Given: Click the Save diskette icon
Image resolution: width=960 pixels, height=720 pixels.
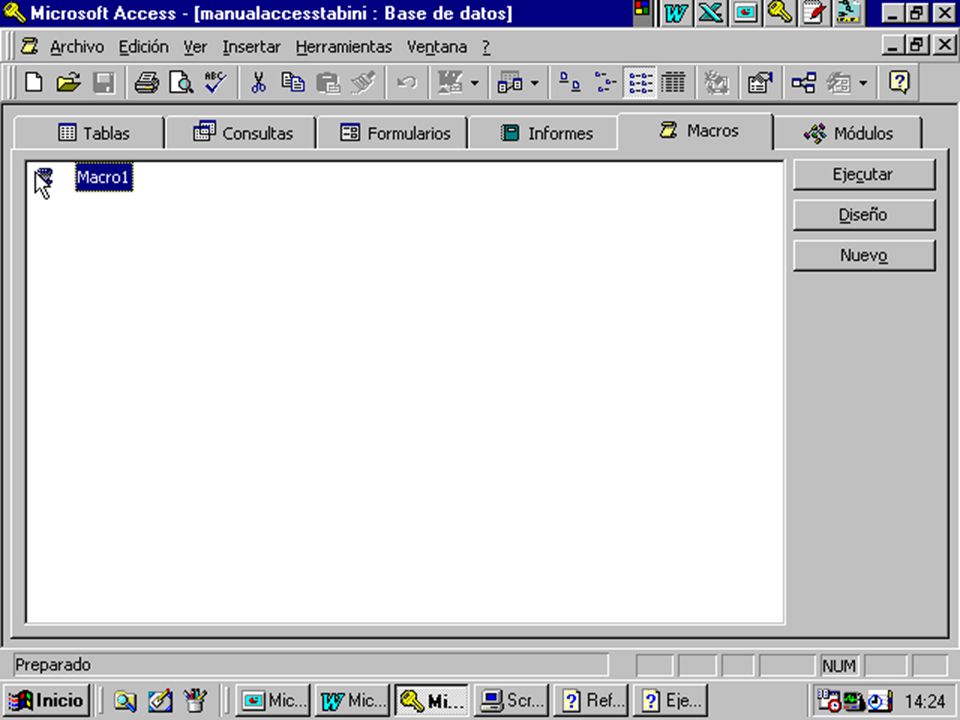Looking at the screenshot, I should tap(103, 82).
